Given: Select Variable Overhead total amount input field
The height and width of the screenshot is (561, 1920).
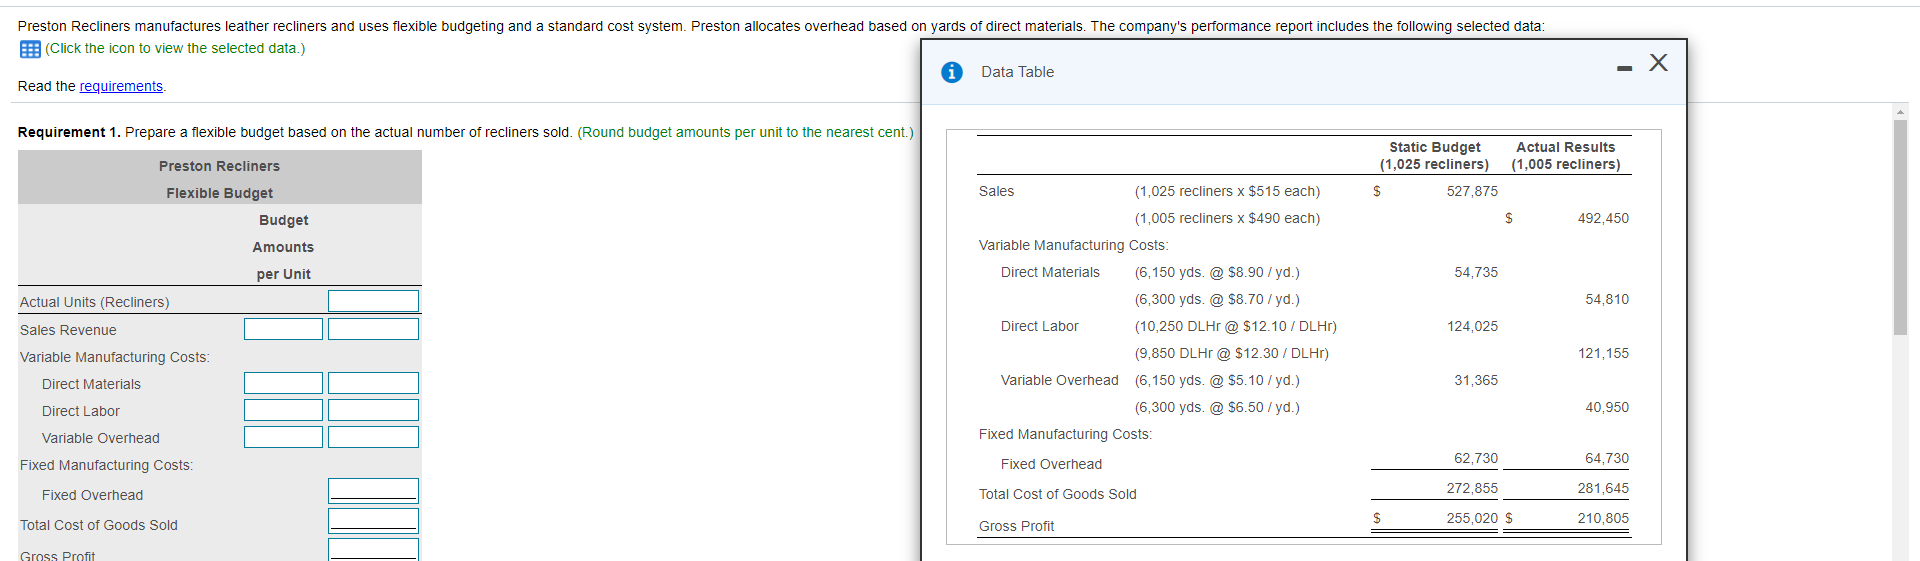Looking at the screenshot, I should click(373, 437).
